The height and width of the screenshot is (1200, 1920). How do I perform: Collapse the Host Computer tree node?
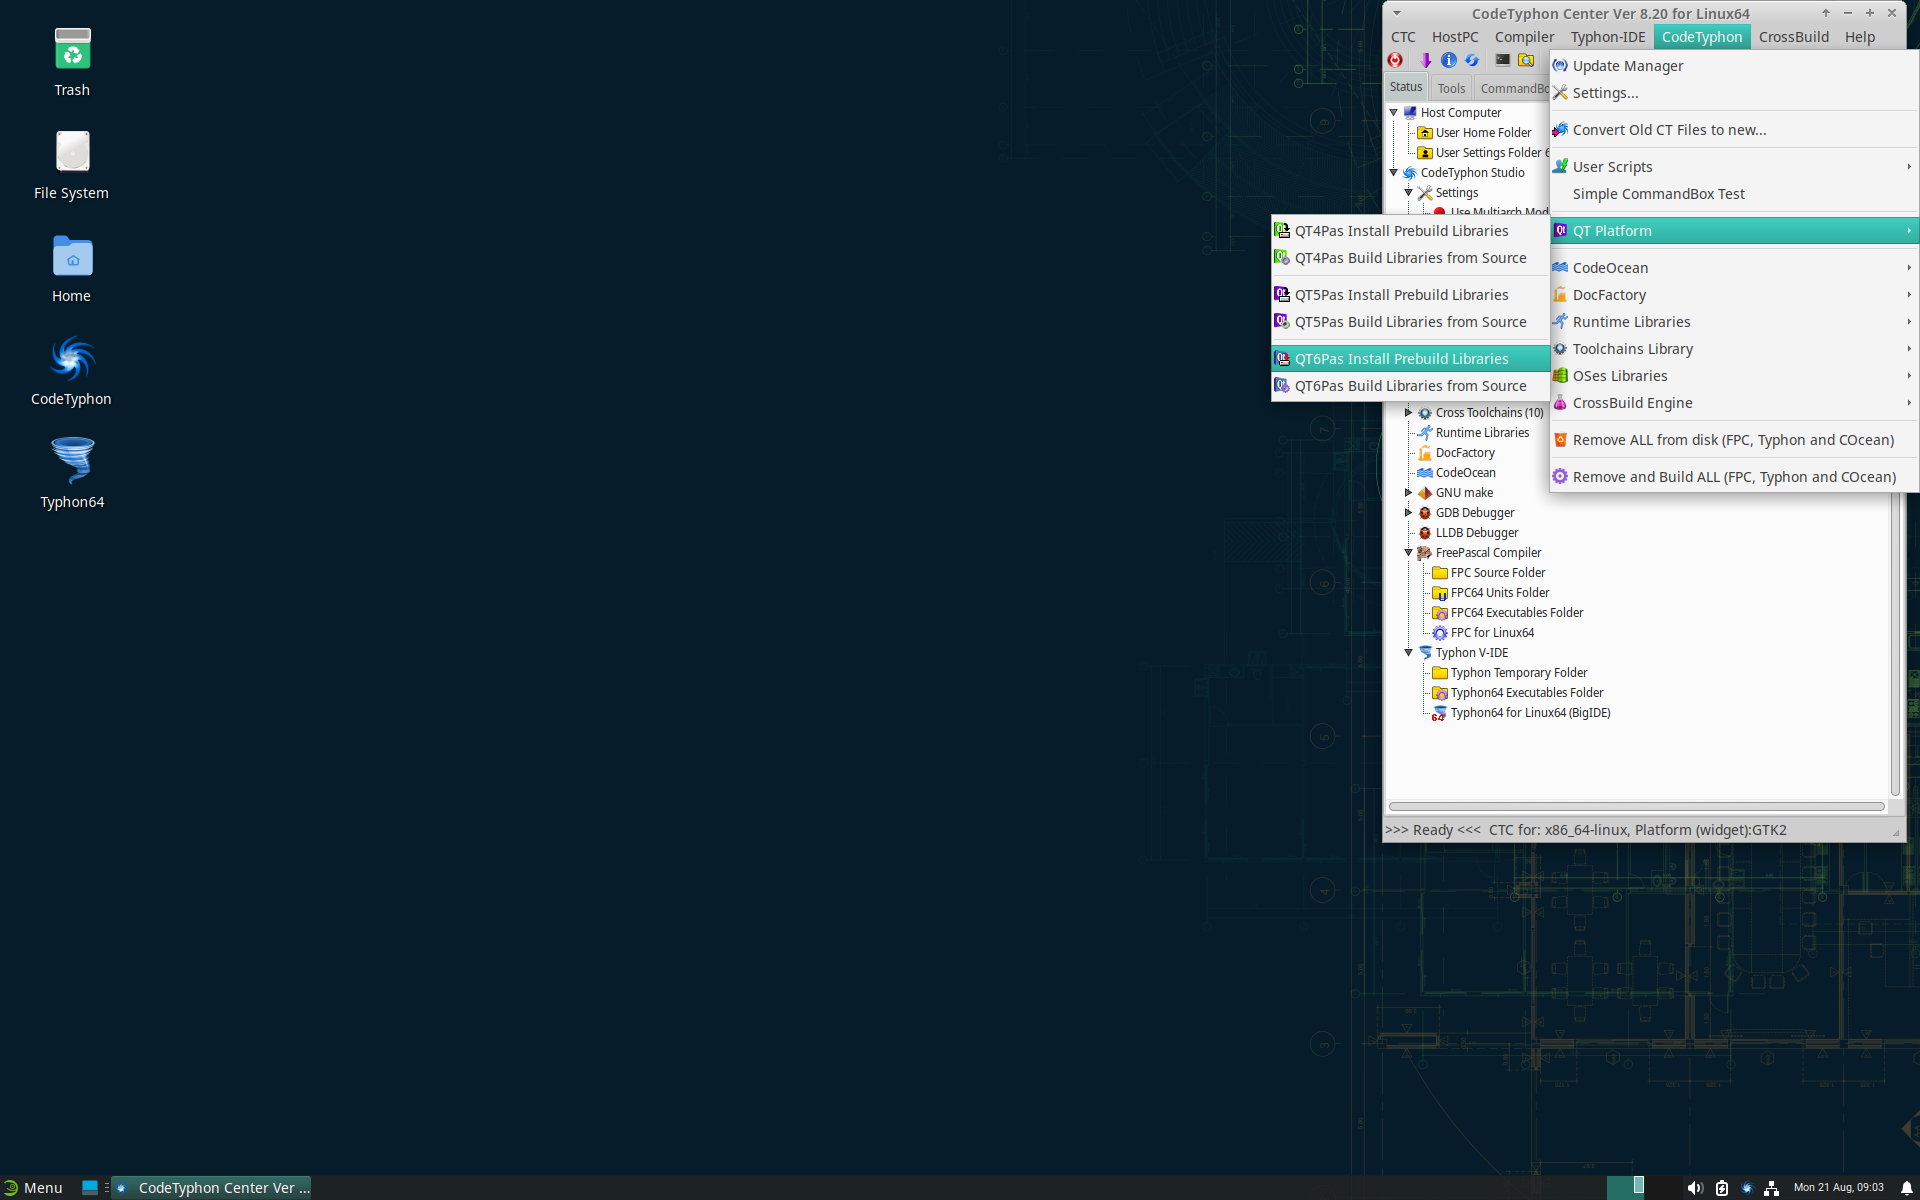[1393, 113]
